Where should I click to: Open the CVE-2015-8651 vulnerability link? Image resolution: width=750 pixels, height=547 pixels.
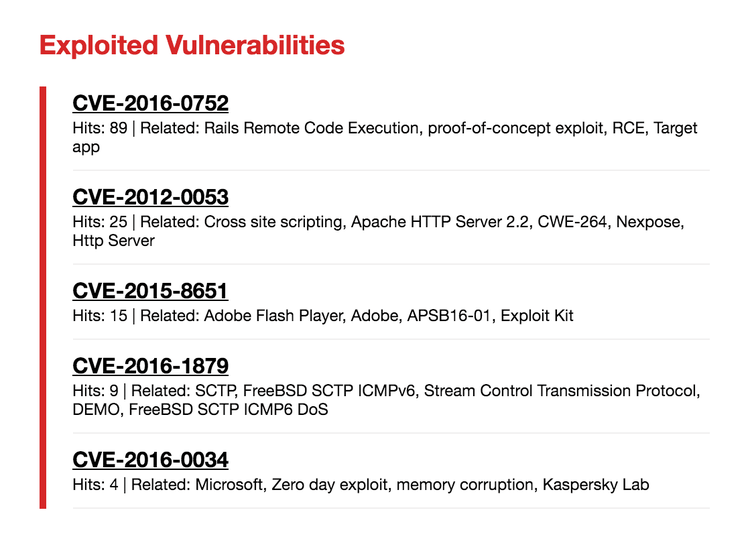(150, 291)
